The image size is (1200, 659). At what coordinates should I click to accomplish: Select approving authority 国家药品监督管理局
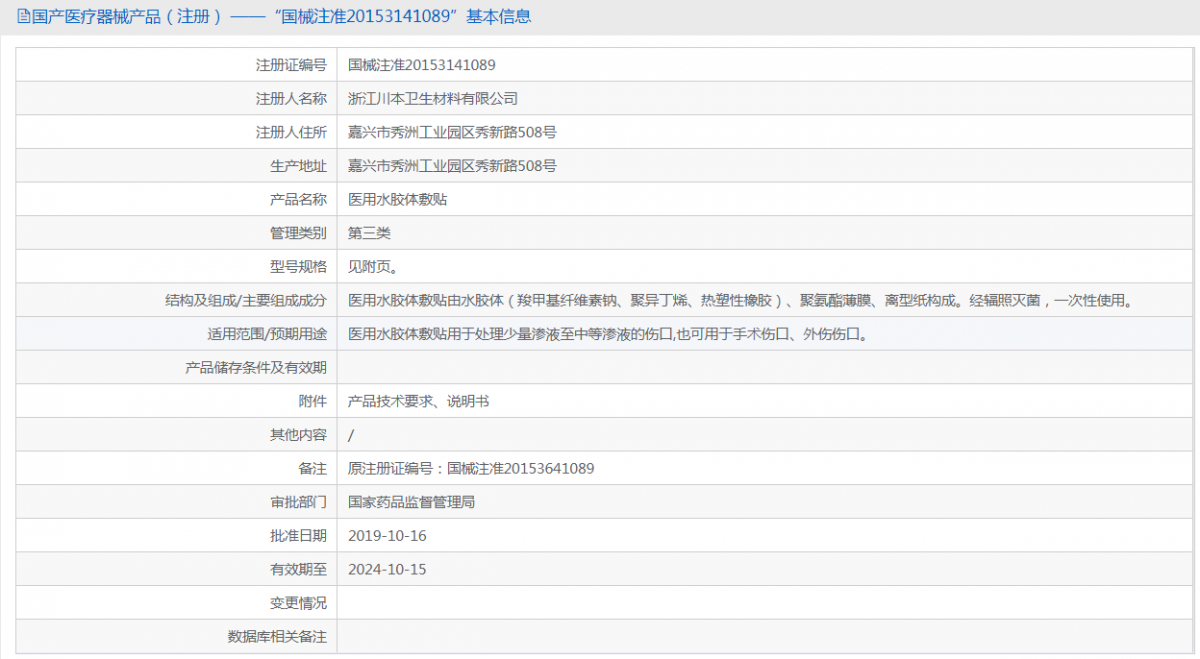click(x=411, y=502)
